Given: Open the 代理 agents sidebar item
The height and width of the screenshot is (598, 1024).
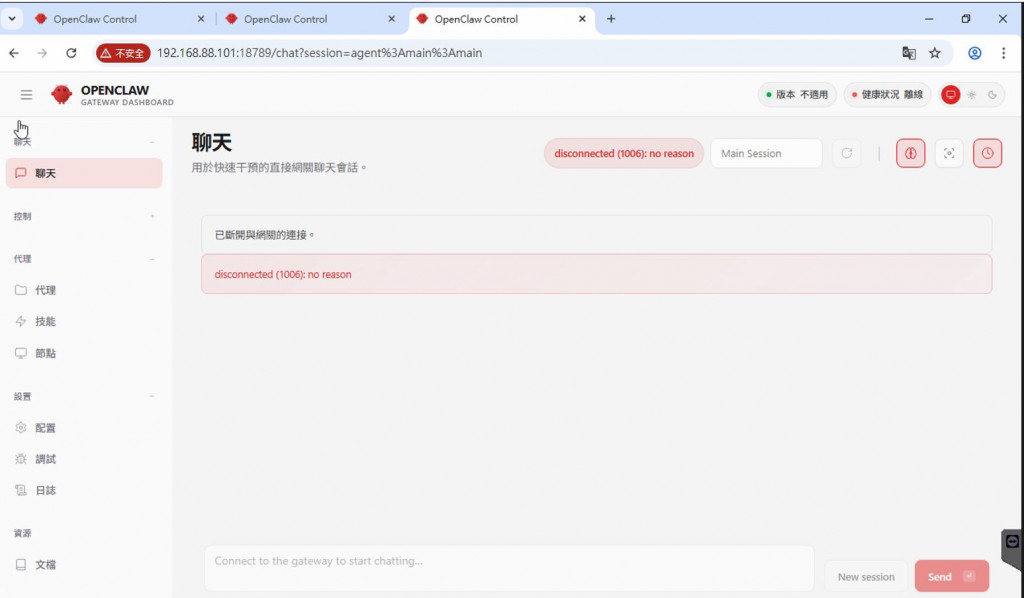Looking at the screenshot, I should coord(84,290).
